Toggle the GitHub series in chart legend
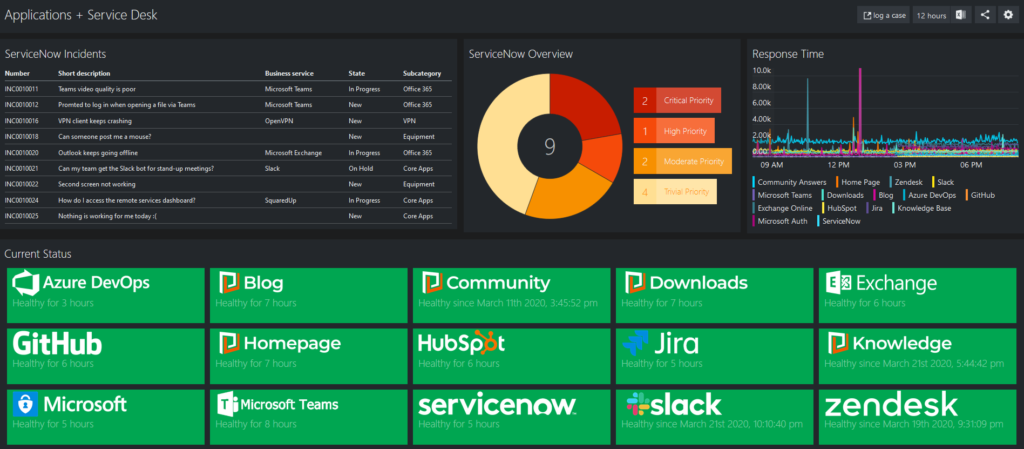This screenshot has height=449, width=1024. 980,194
